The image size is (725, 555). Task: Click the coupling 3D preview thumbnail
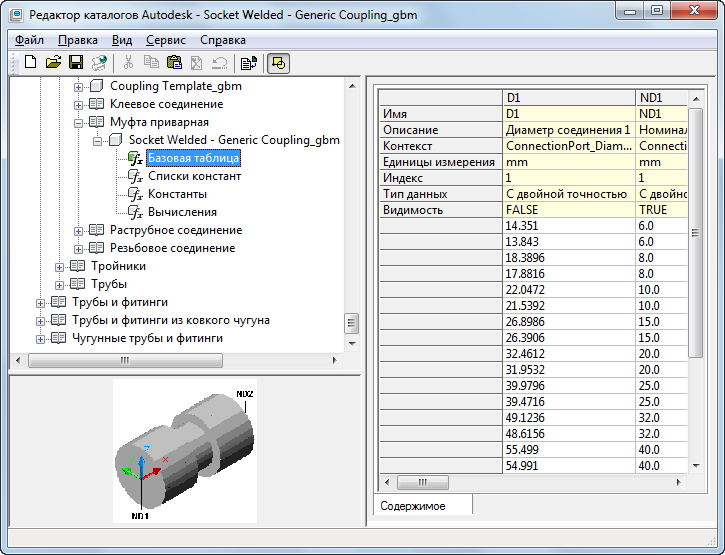point(185,451)
